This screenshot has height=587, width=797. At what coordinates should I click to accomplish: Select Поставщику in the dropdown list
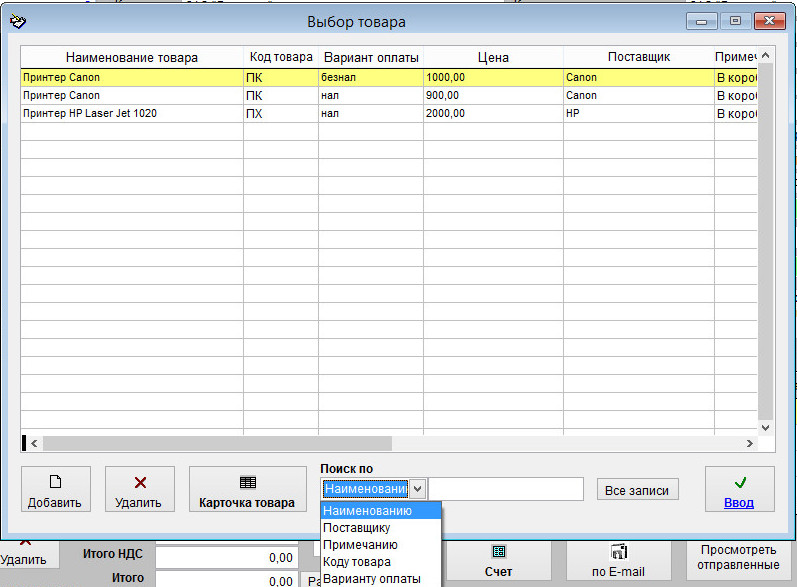point(381,528)
